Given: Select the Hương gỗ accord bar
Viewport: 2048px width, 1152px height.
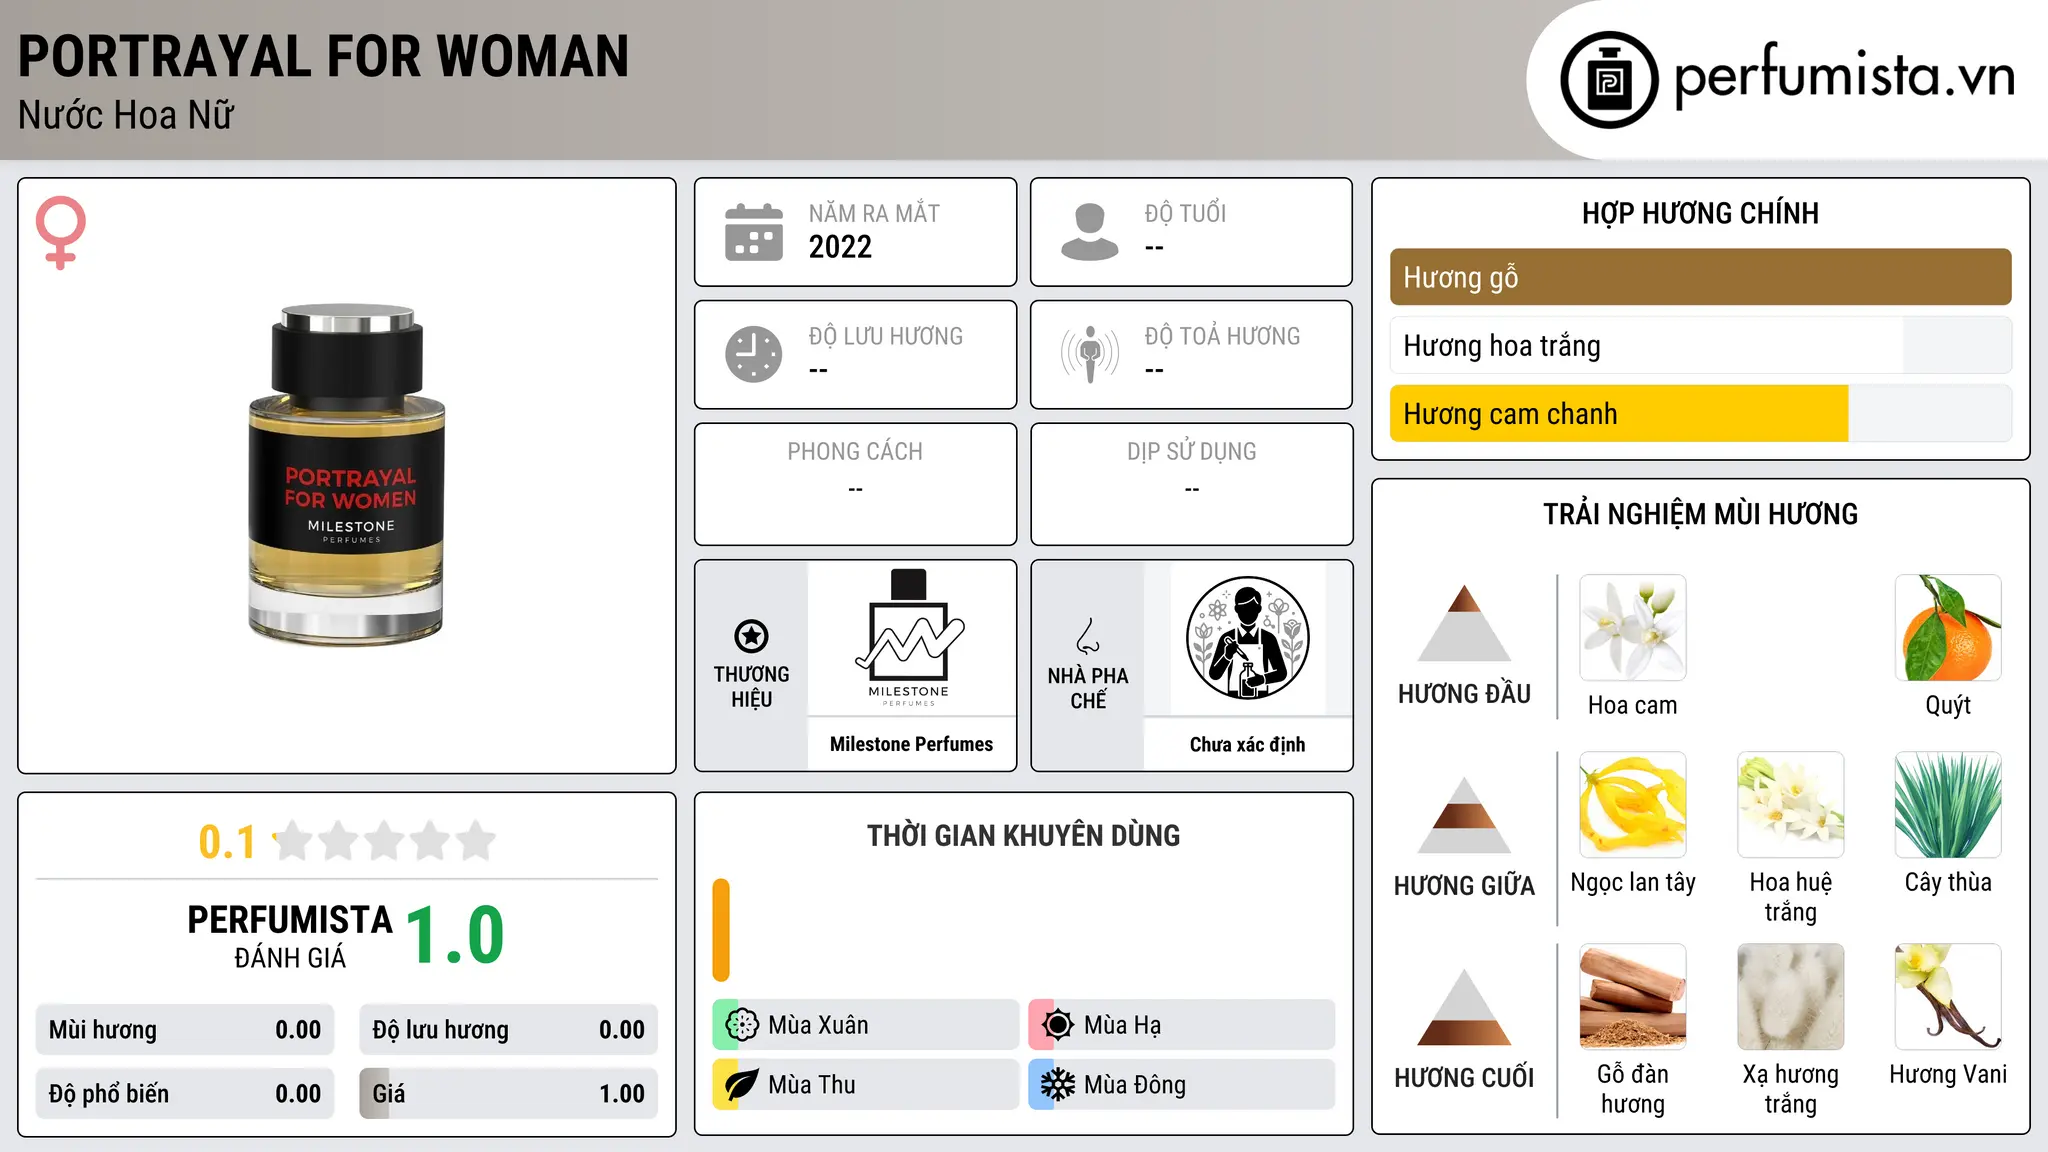Looking at the screenshot, I should pos(1701,277).
